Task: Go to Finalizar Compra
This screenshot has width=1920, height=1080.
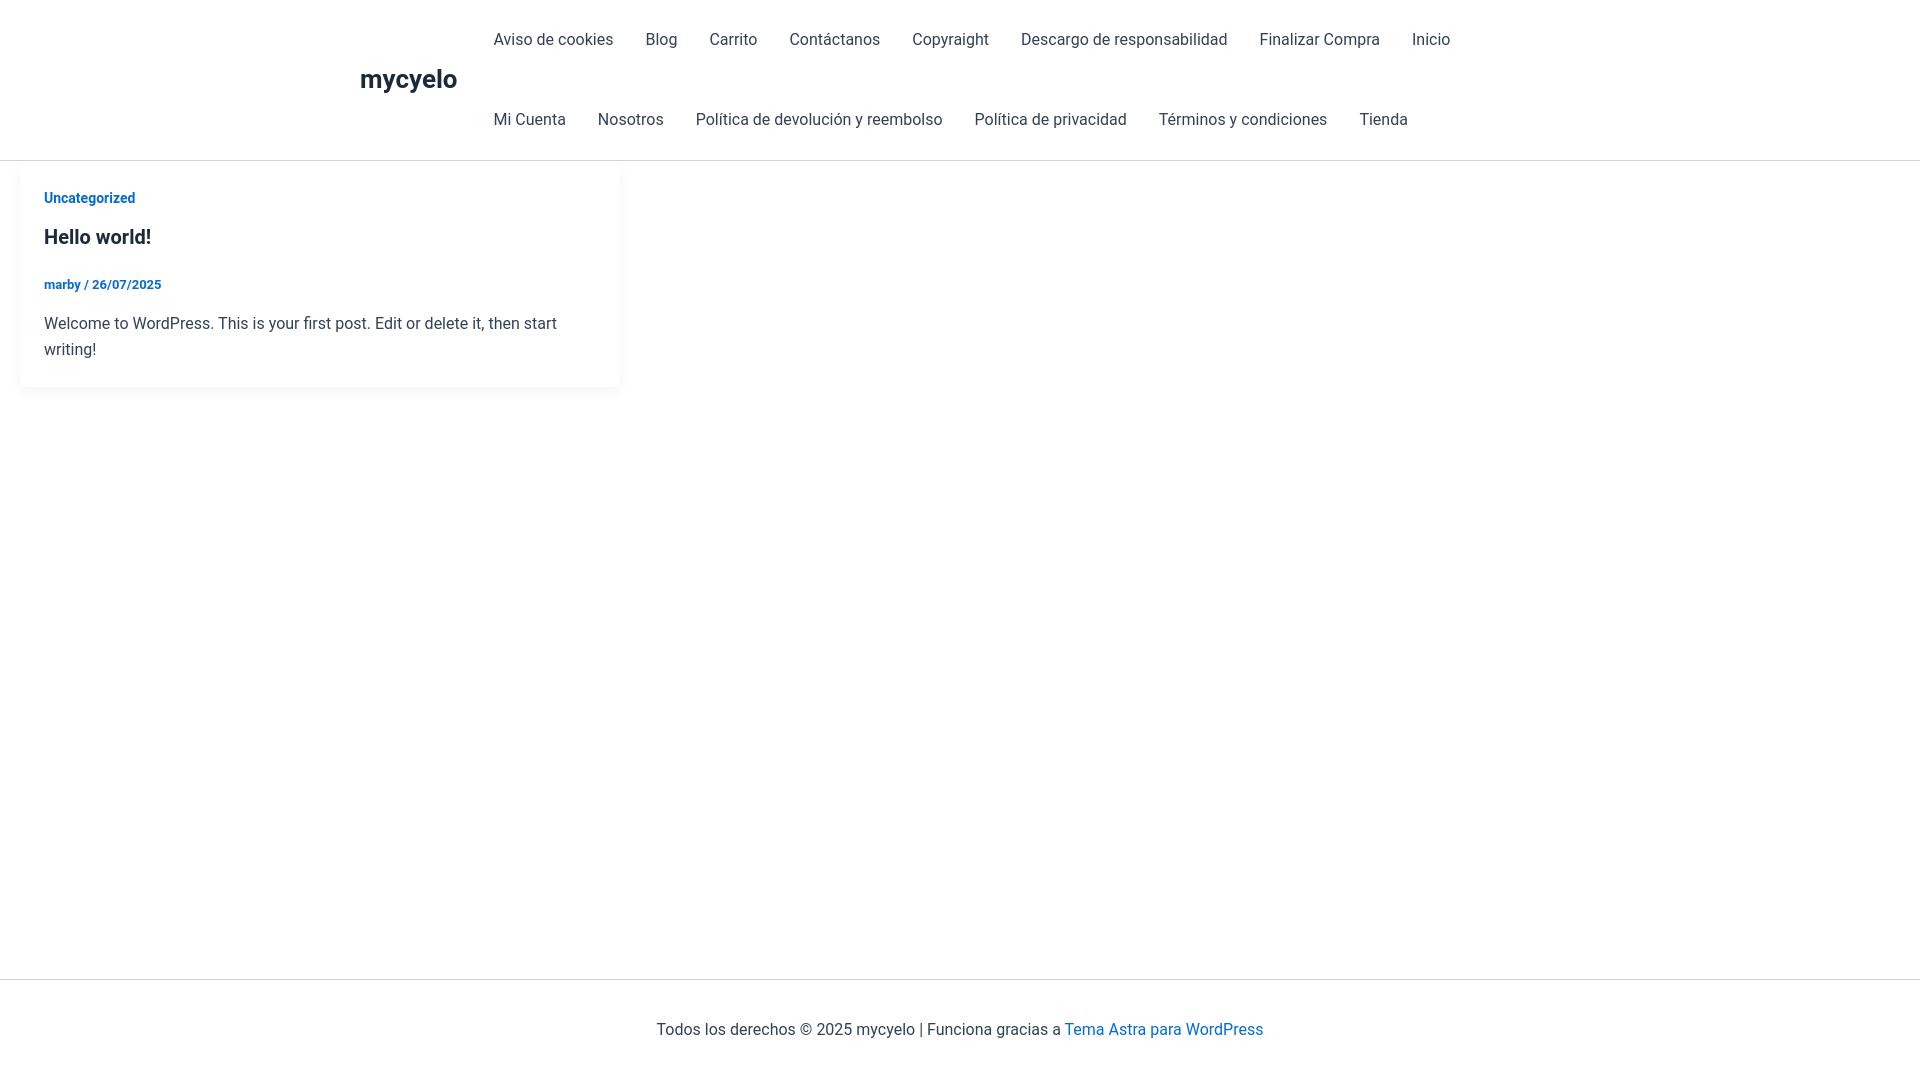Action: 1319,40
